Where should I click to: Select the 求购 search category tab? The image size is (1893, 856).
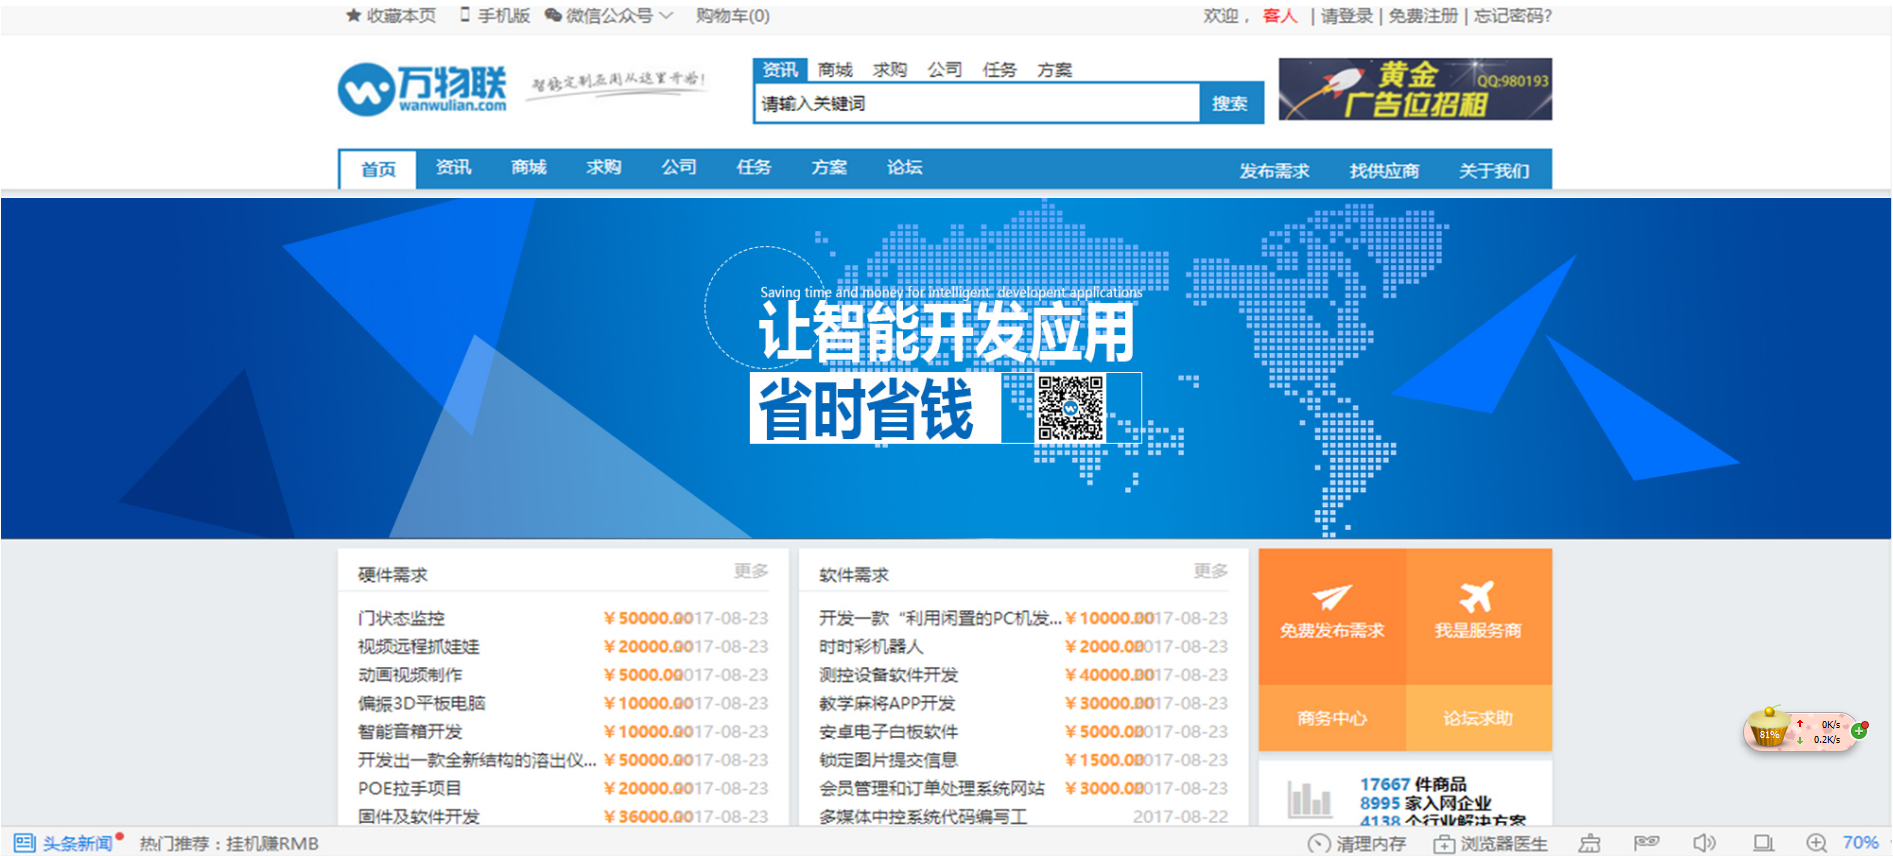click(890, 69)
